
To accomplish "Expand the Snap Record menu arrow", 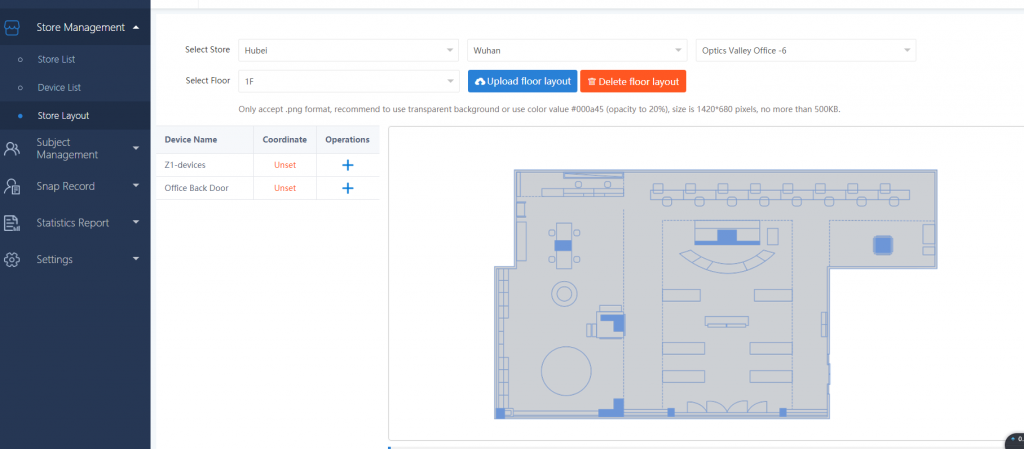I will (x=135, y=186).
